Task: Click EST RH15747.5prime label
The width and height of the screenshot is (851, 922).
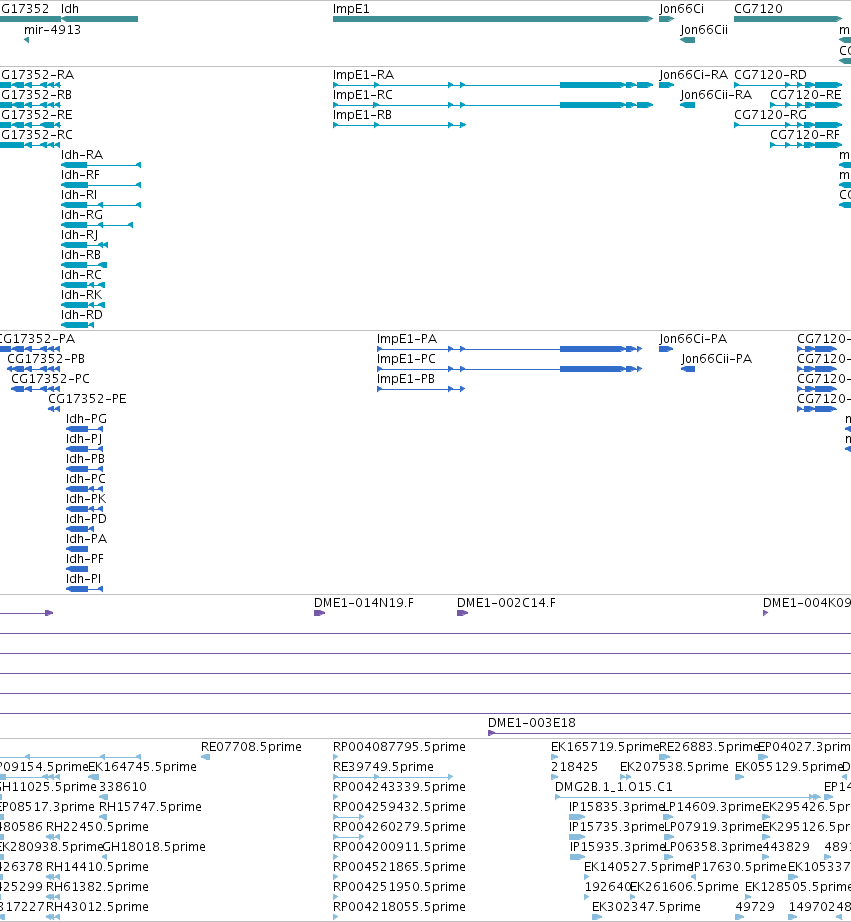Action: (151, 807)
